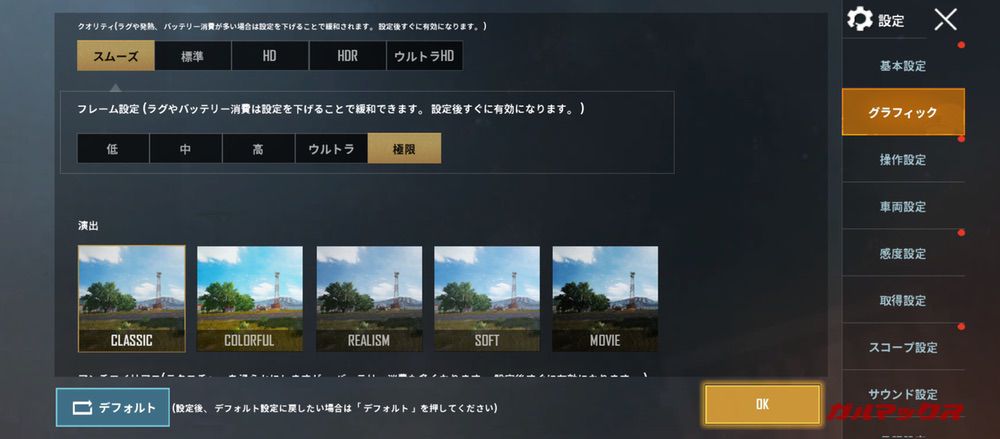Select スムーズ graphics quality

(x=115, y=56)
